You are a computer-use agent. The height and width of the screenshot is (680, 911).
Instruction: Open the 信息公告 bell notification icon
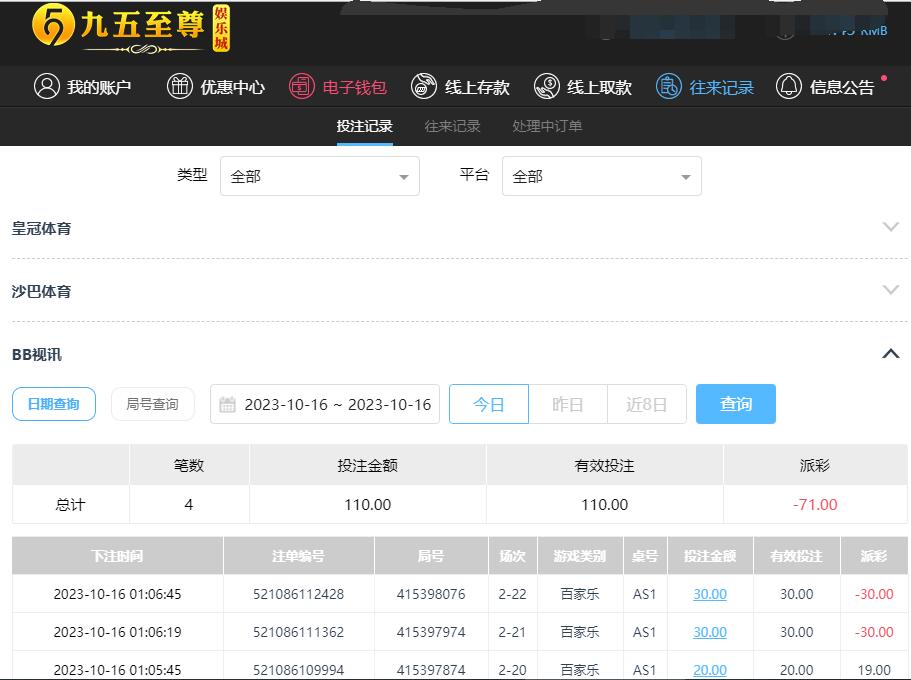pyautogui.click(x=789, y=86)
